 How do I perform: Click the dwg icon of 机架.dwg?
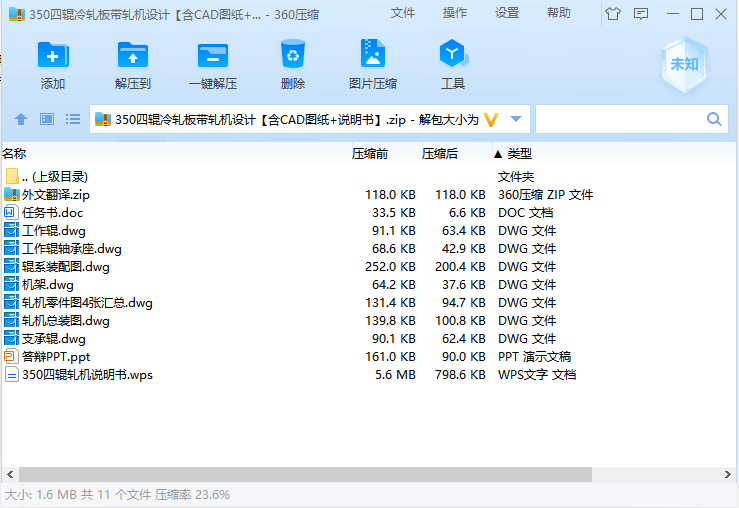tap(11, 284)
